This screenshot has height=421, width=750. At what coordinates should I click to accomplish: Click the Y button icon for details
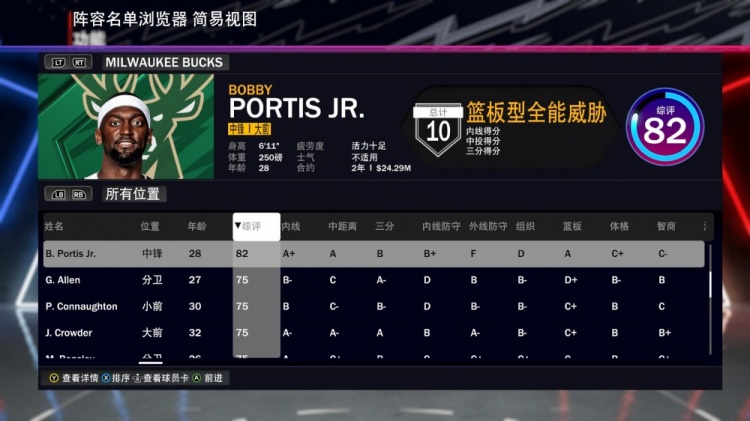coord(54,378)
